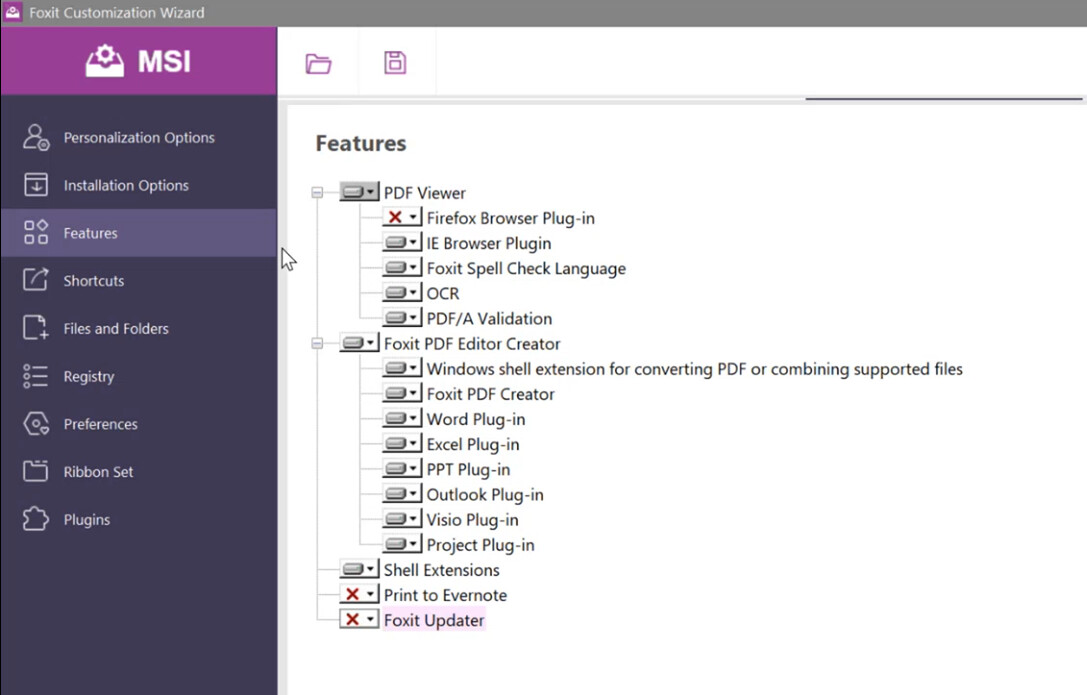This screenshot has height=695, width=1087.
Task: Click the Installation Options download icon
Action: point(36,185)
